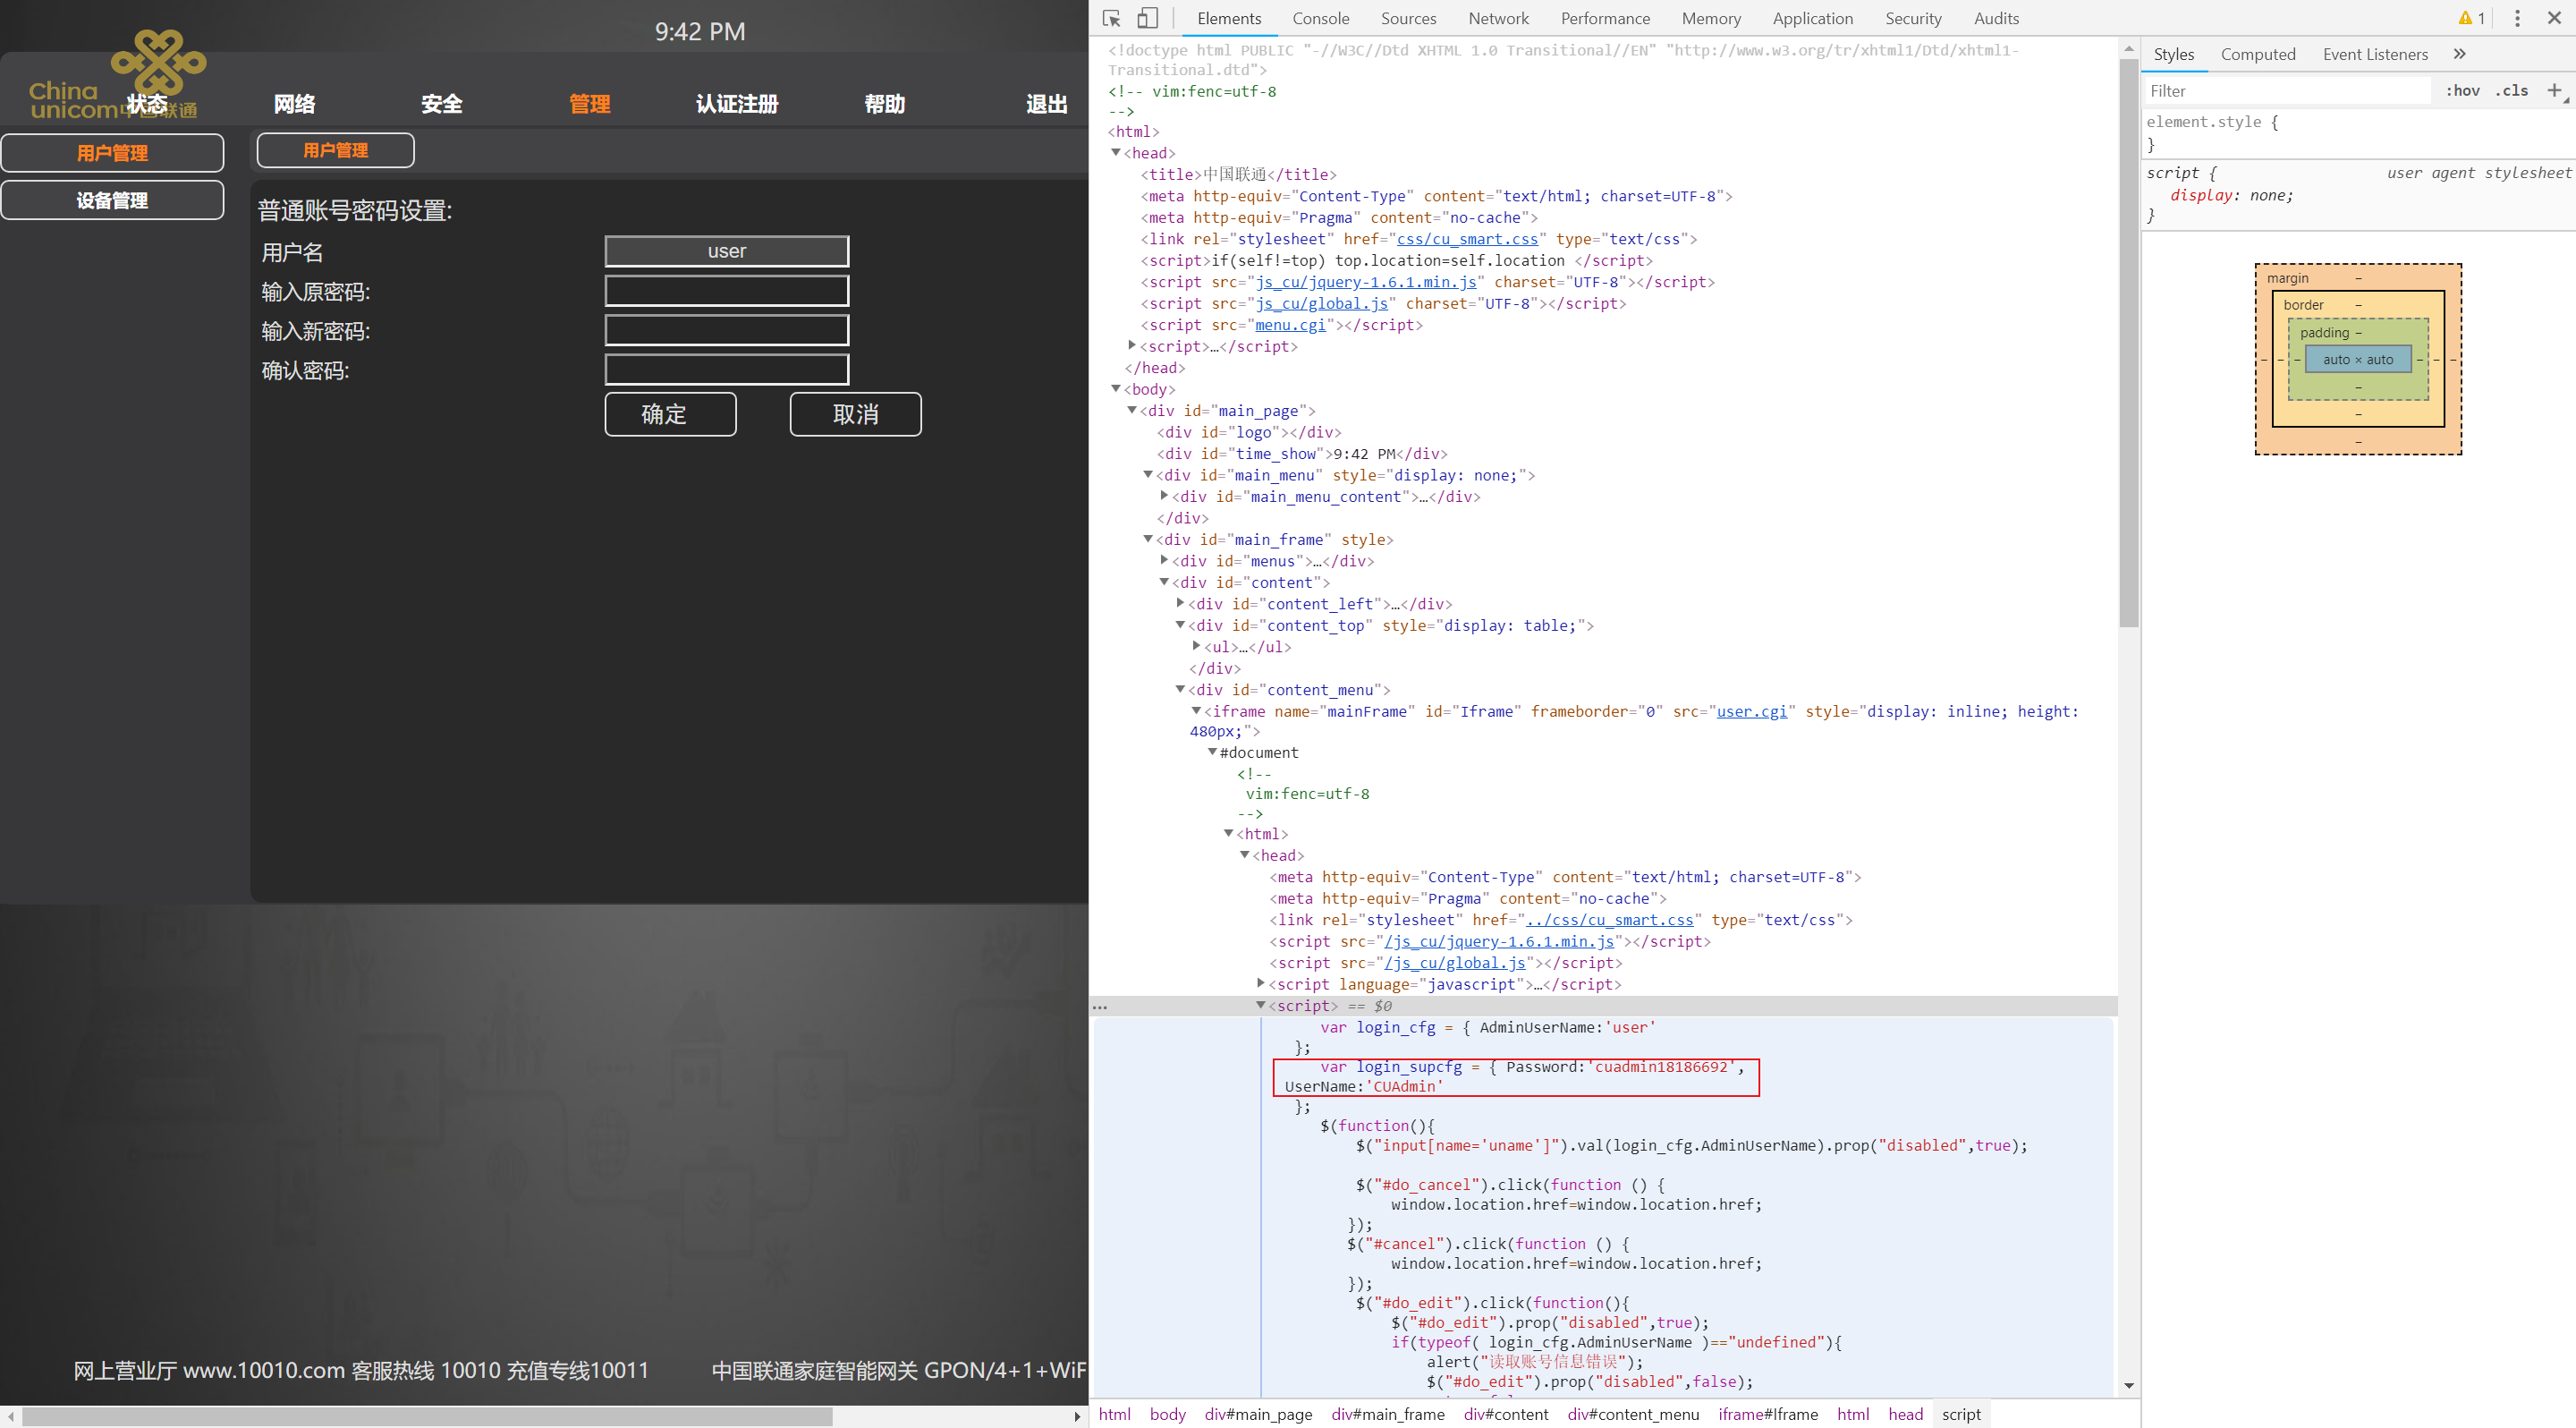
Task: Open the Computed styles tab
Action: (2257, 54)
